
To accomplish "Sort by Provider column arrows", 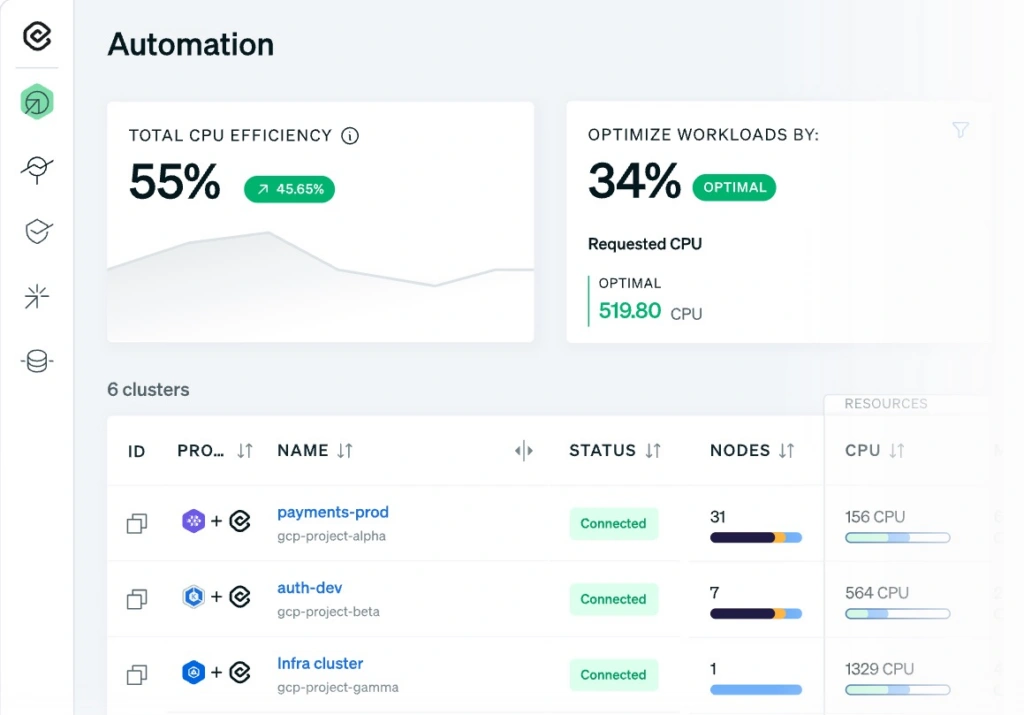I will (x=245, y=451).
